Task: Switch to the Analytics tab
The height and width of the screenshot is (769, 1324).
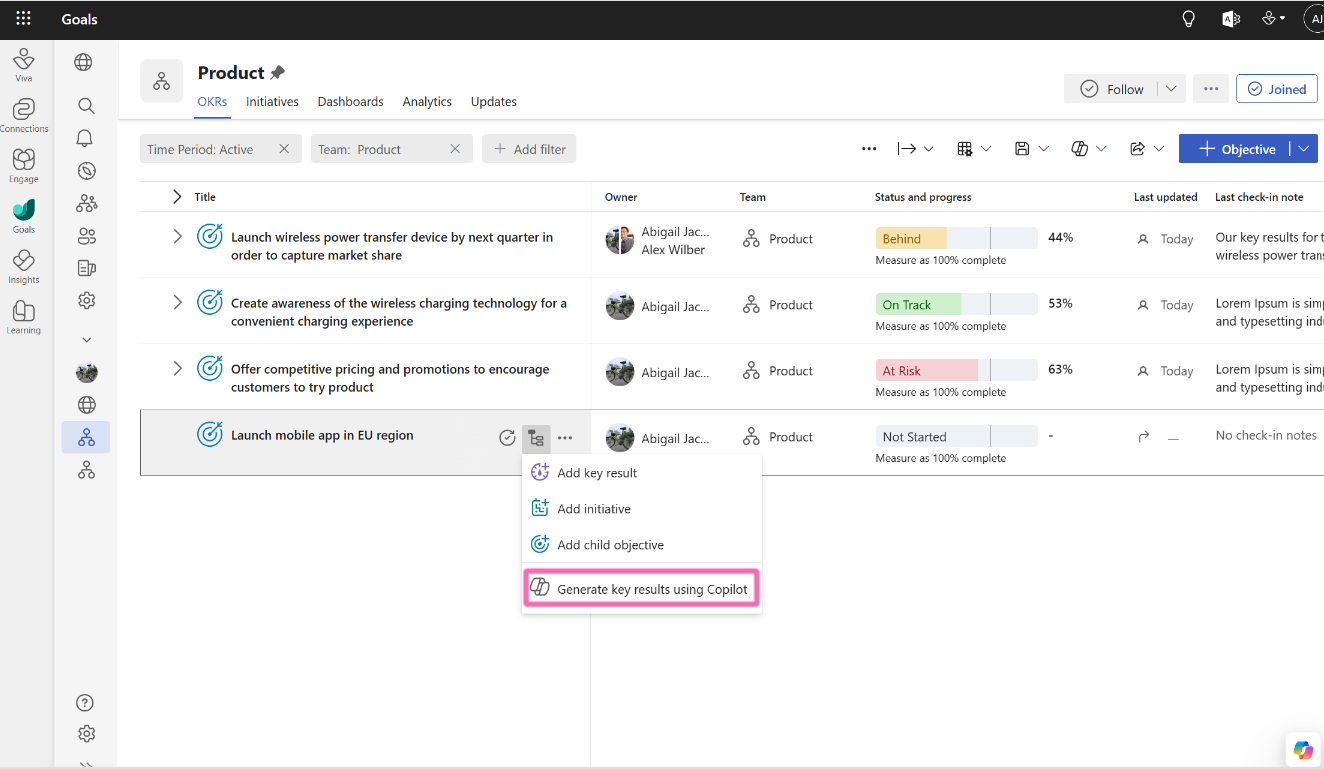Action: click(427, 101)
